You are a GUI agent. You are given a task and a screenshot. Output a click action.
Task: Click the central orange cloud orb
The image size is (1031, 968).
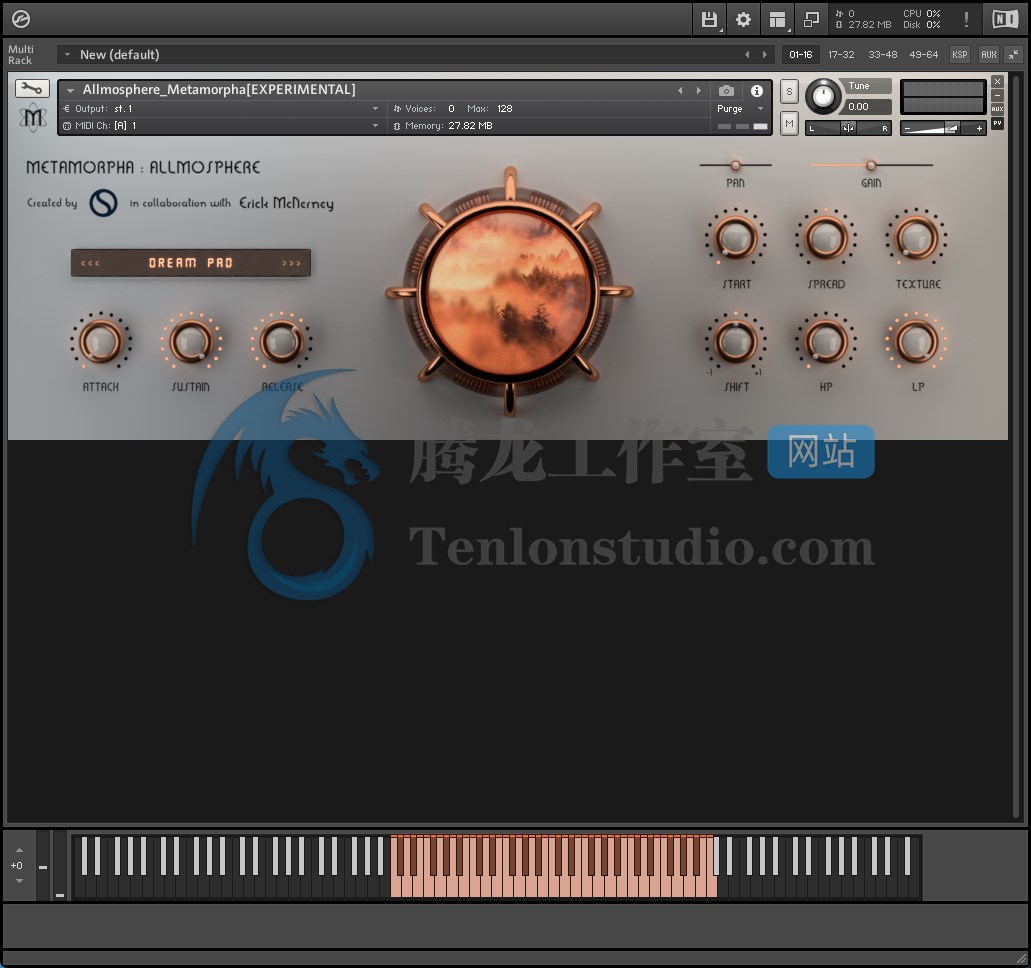pyautogui.click(x=509, y=292)
